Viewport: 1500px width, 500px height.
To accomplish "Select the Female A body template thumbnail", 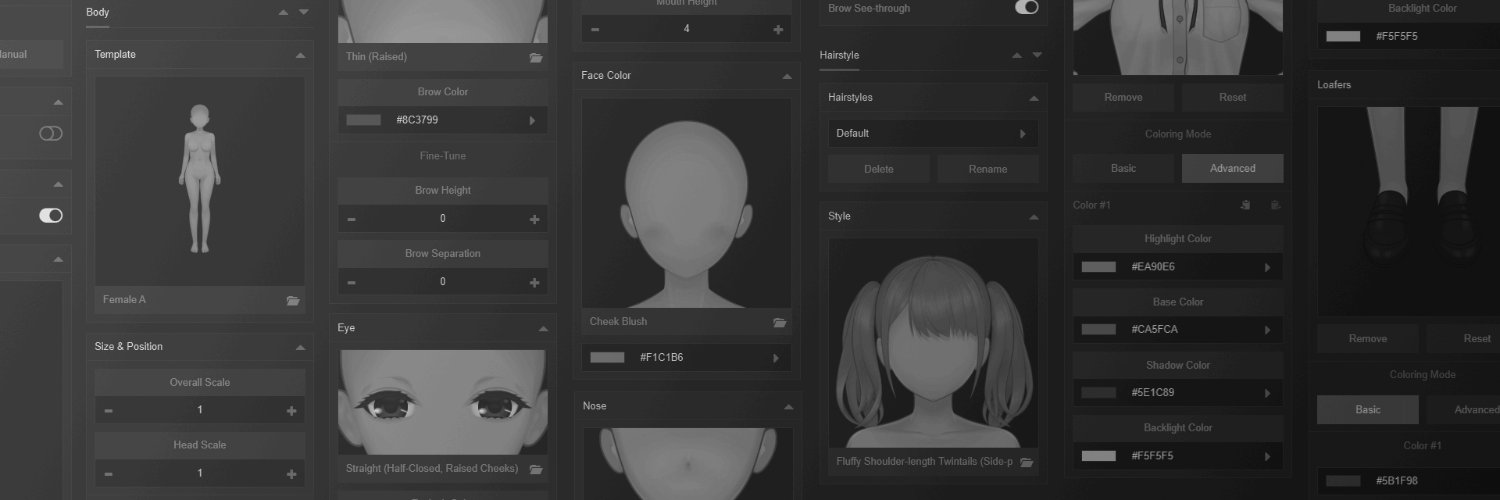I will 200,181.
